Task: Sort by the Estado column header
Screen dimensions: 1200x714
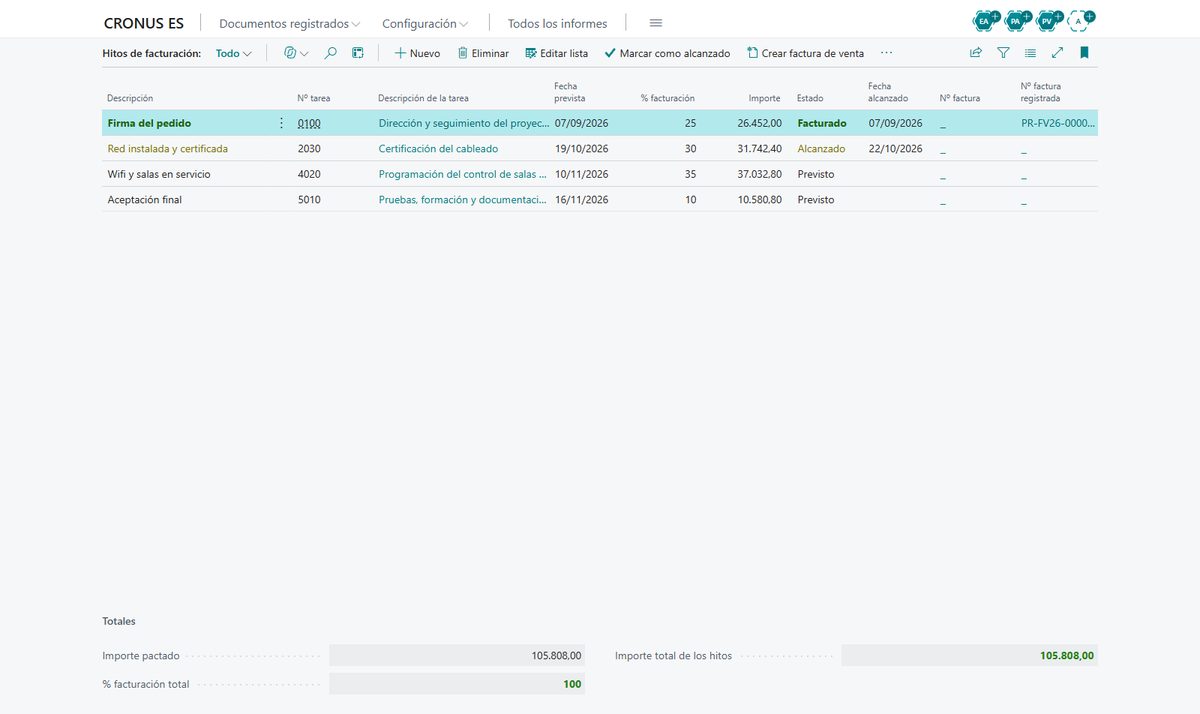Action: (810, 98)
